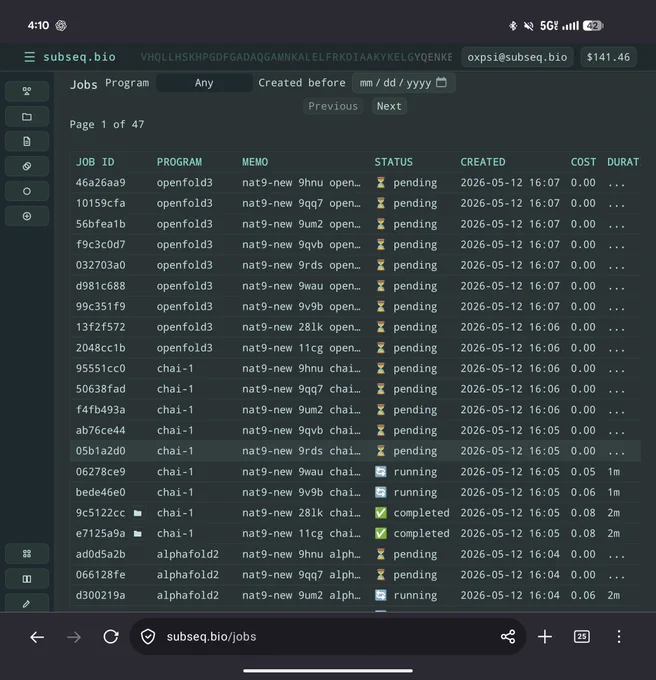
Task: Open the book docs icon in the sidebar
Action: 27,579
